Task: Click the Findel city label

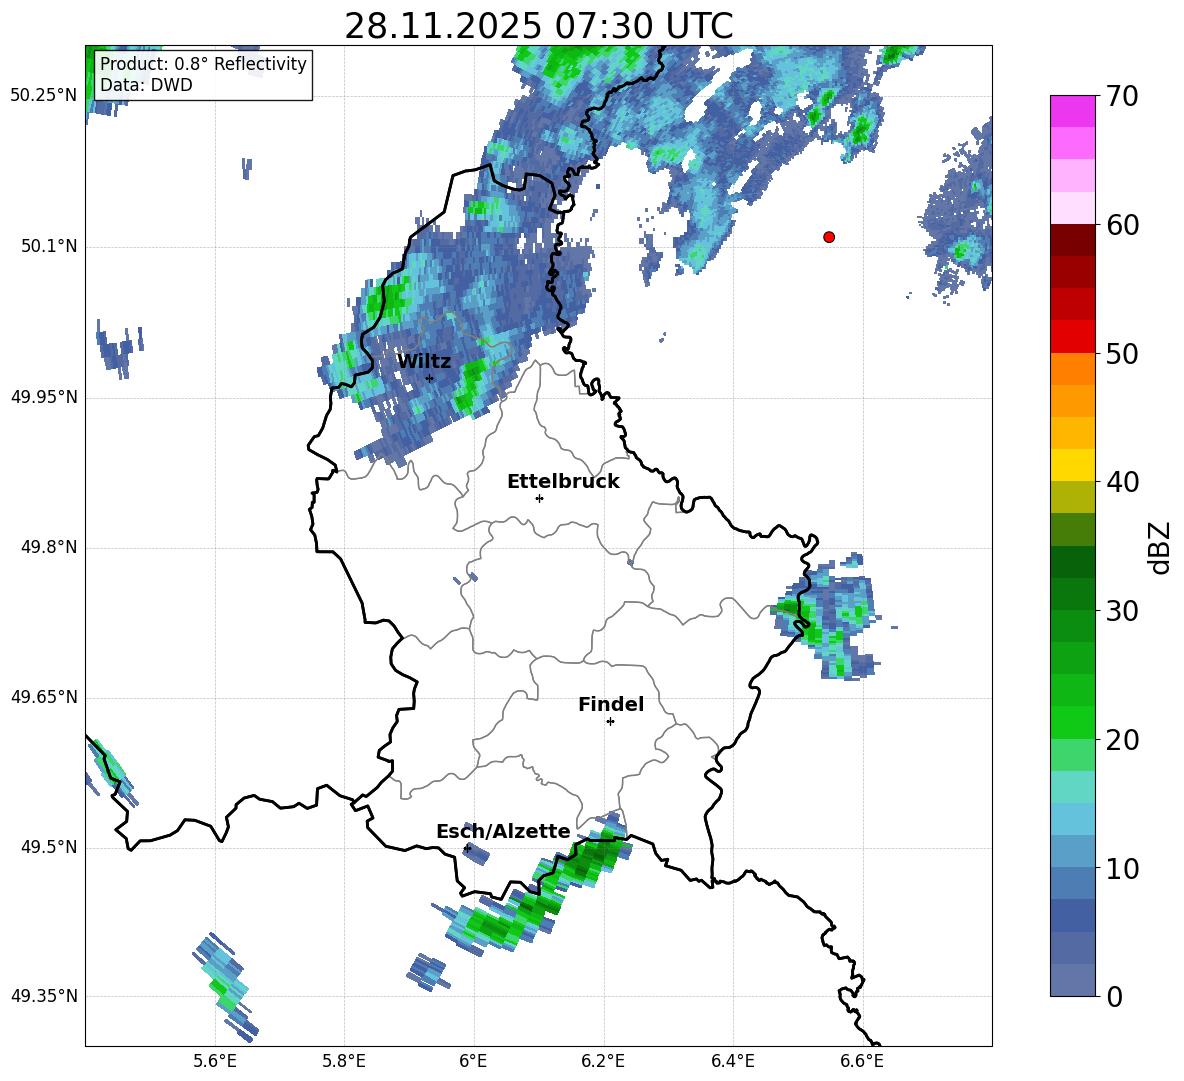Action: 611,704
